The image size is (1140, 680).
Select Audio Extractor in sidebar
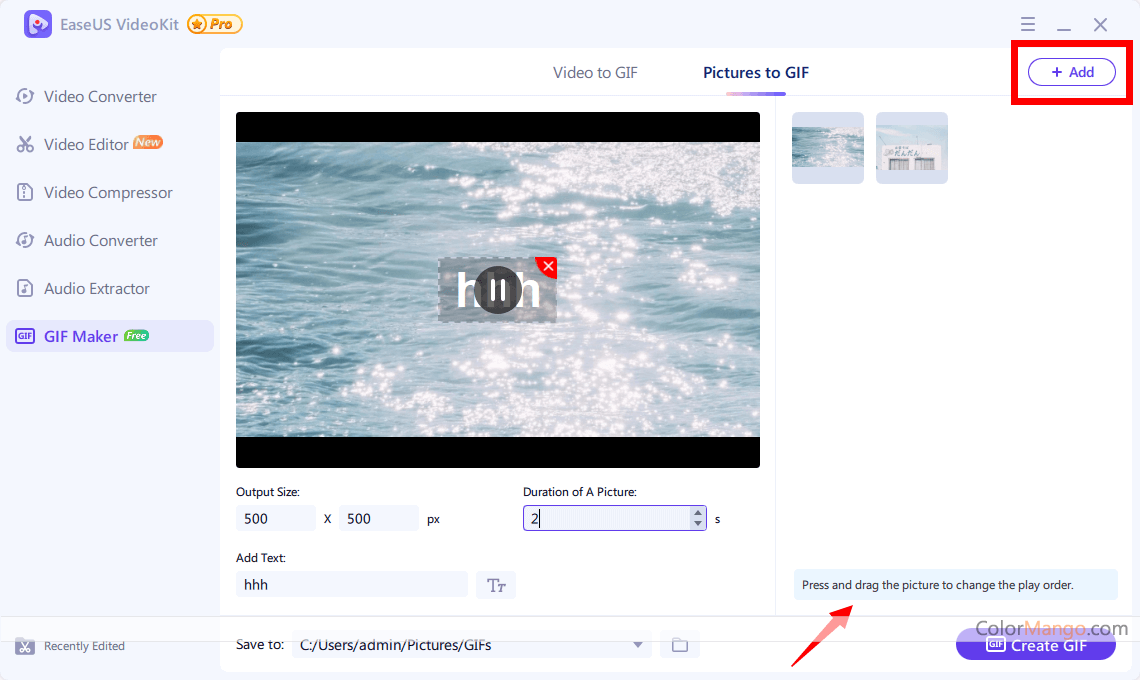click(x=96, y=289)
